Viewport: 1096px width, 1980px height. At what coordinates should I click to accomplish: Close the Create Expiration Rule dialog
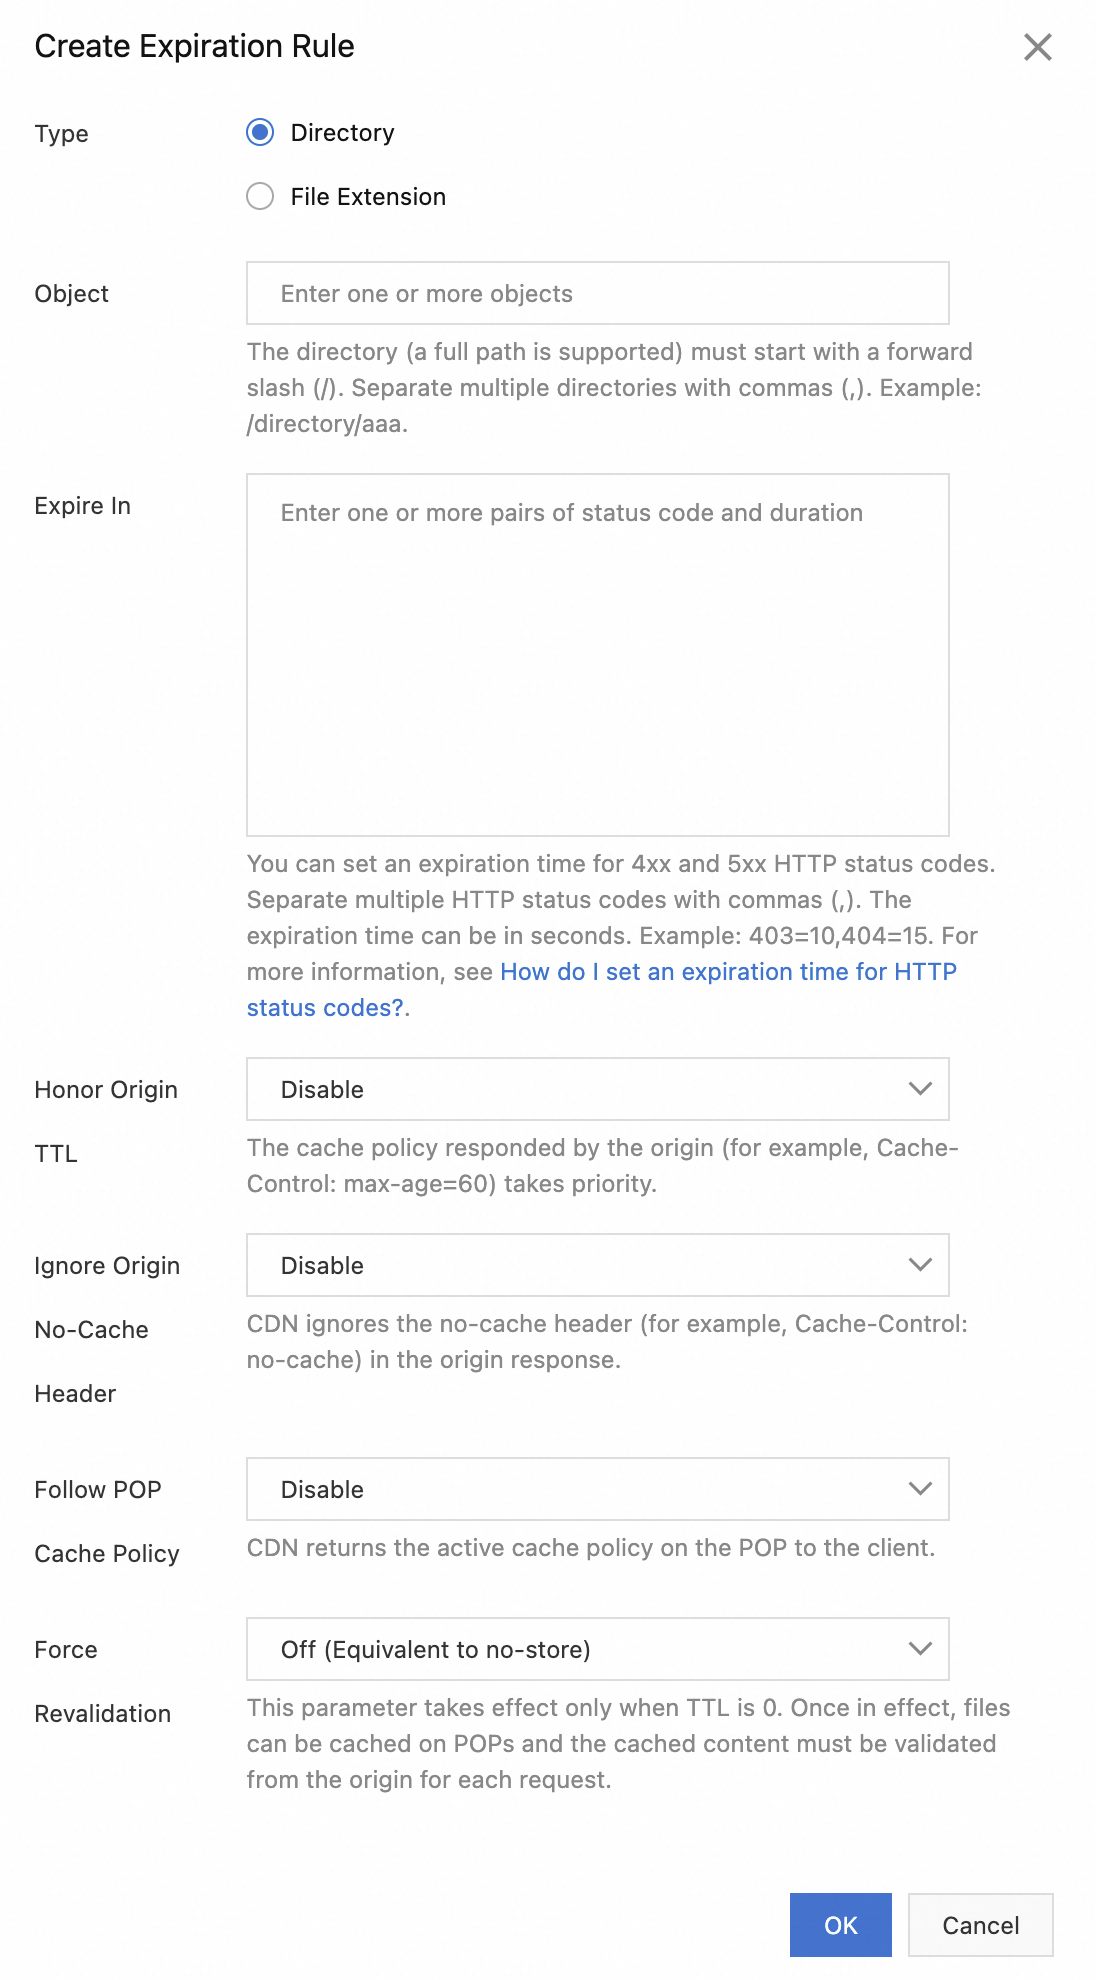[x=1038, y=47]
